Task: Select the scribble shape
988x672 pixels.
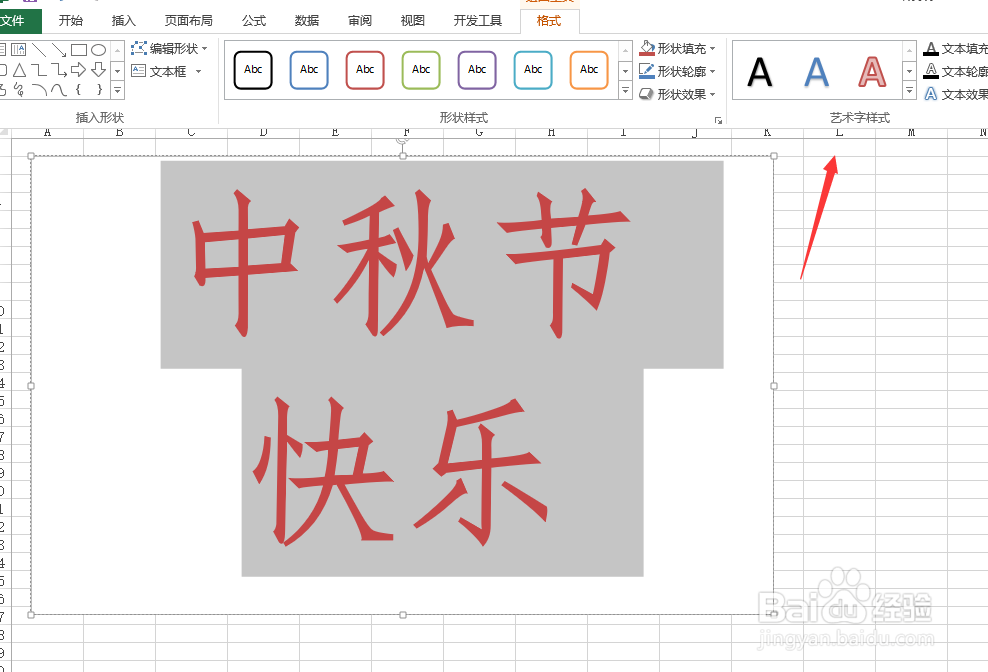Action: coord(20,90)
